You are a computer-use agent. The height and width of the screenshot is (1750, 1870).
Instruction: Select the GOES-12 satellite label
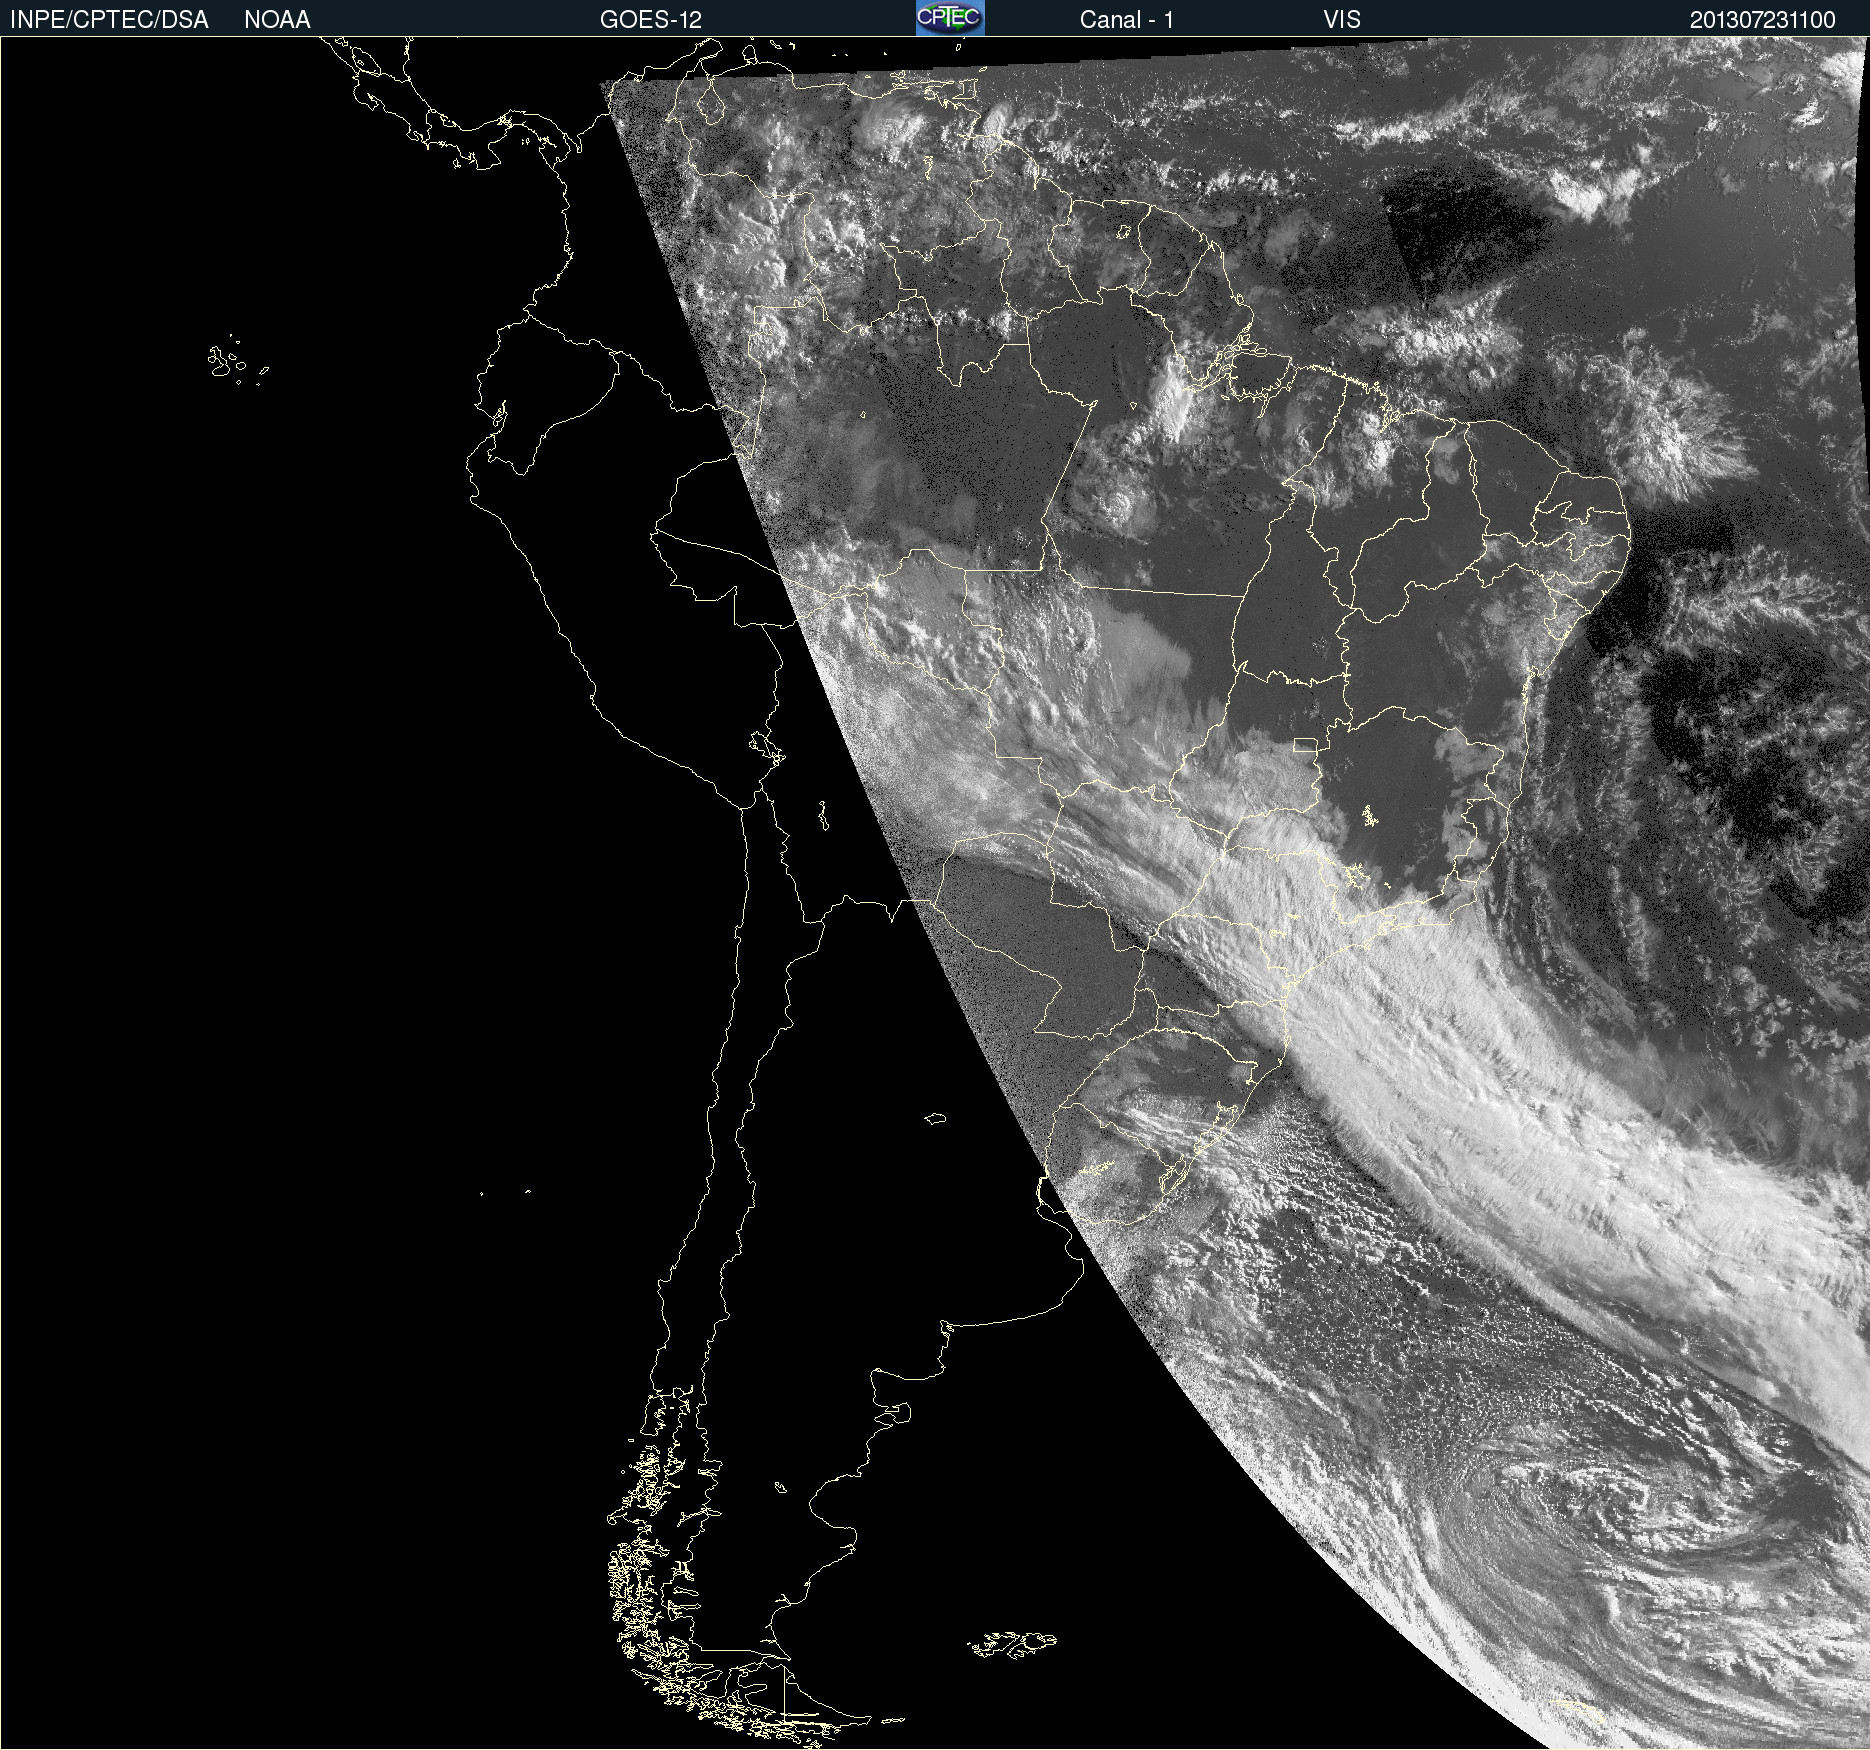click(651, 20)
